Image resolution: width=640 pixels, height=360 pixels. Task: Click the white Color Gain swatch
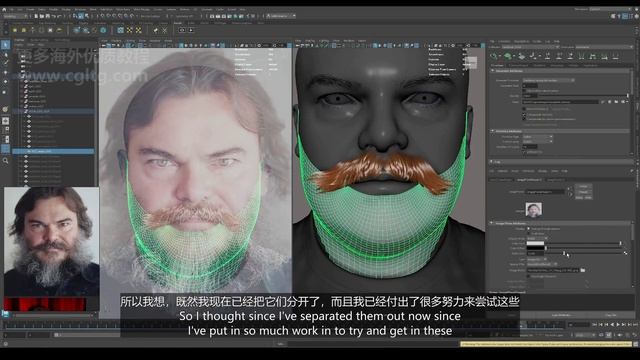(535, 243)
